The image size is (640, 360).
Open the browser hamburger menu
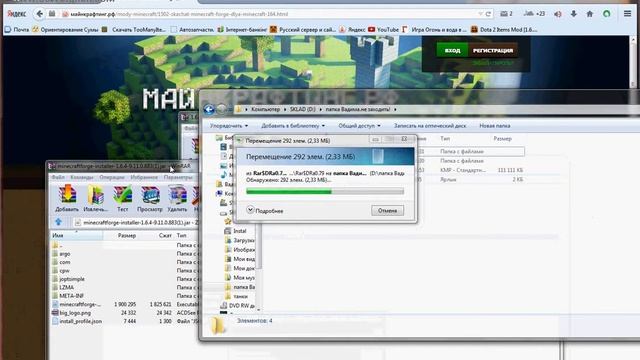tap(627, 14)
